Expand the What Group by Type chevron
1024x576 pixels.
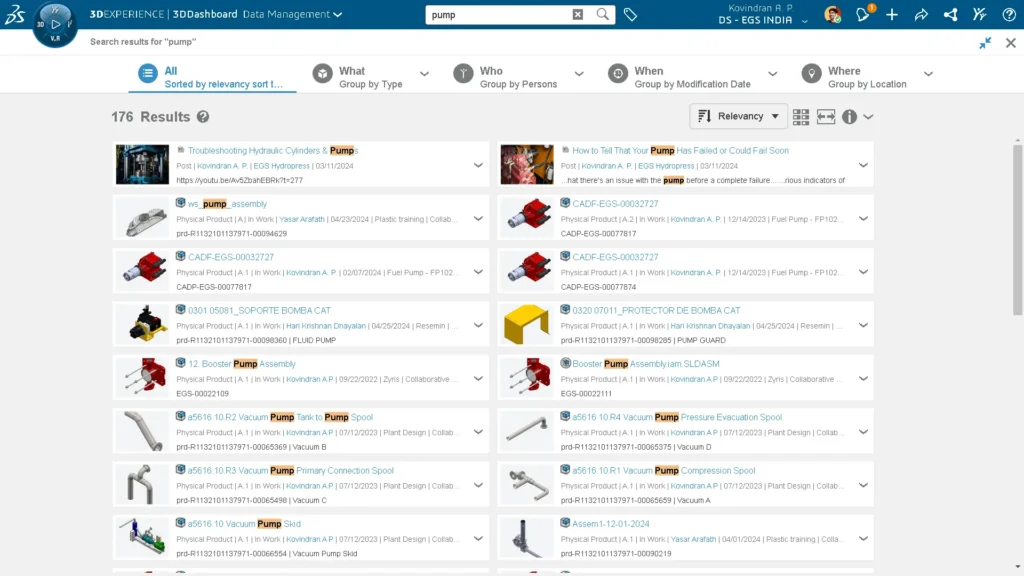[423, 74]
